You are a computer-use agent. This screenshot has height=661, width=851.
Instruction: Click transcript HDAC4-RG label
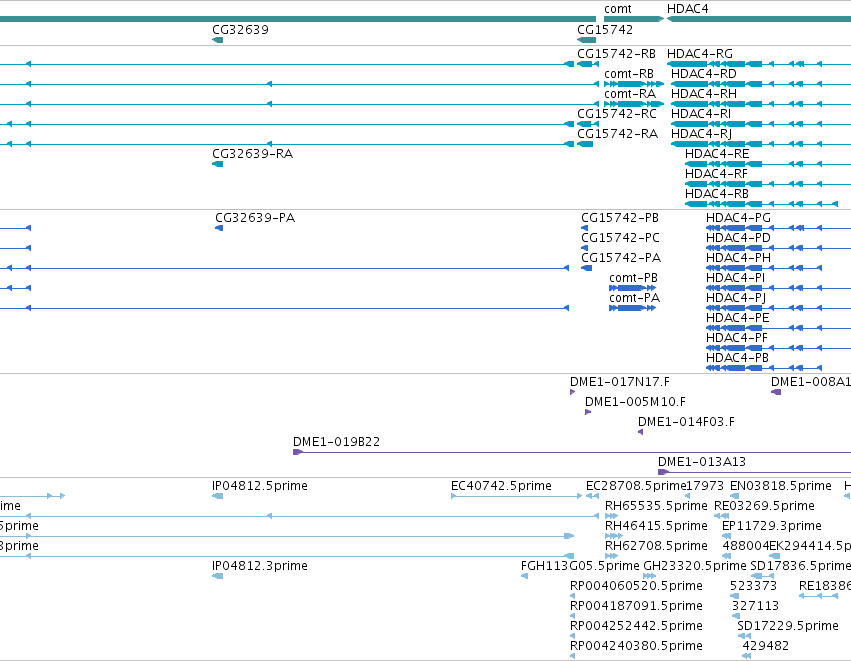pos(700,54)
